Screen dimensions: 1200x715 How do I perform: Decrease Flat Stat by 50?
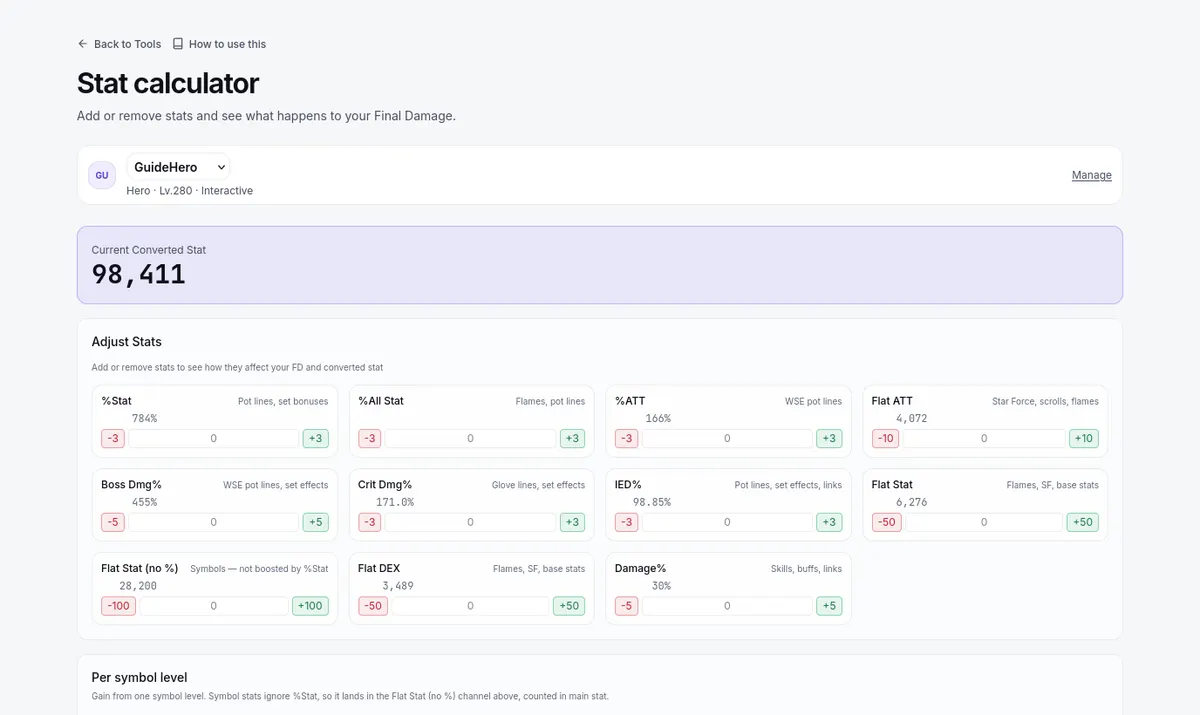[x=885, y=522]
